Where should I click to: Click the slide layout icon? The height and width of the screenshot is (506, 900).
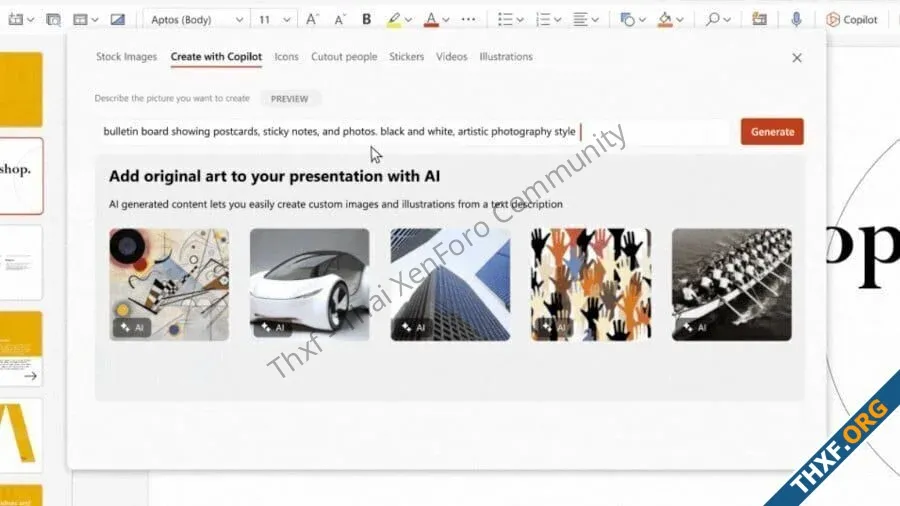[53, 20]
